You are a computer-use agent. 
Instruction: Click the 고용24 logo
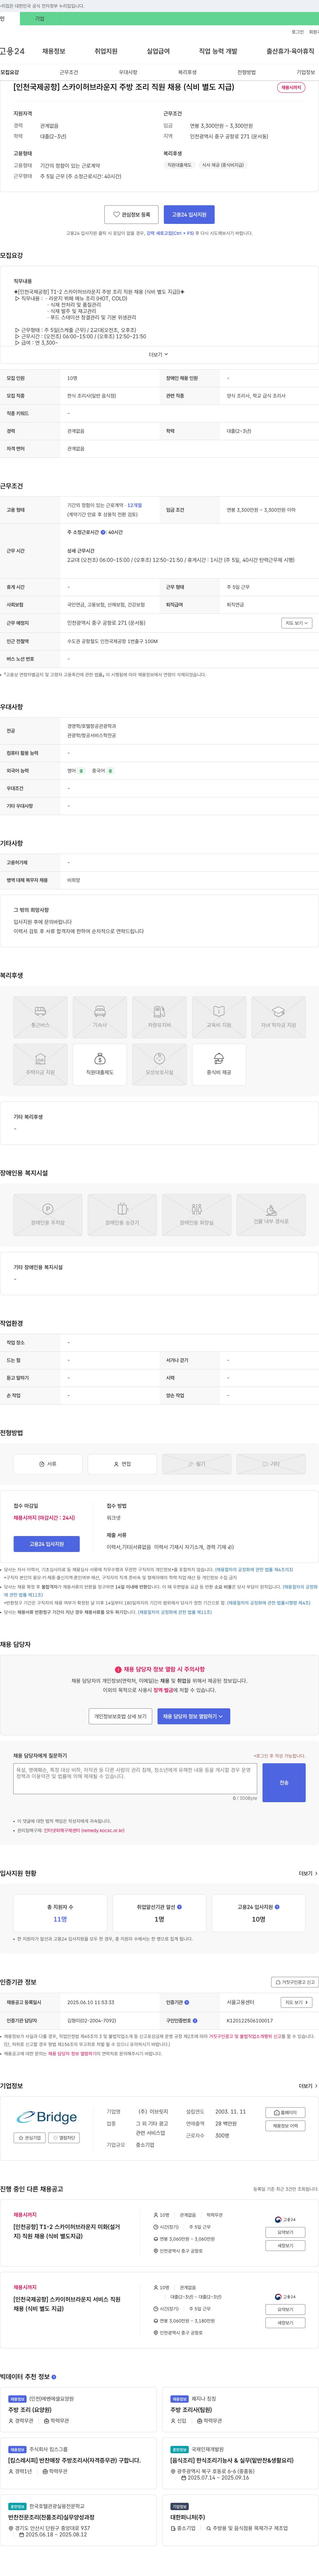click(x=12, y=51)
